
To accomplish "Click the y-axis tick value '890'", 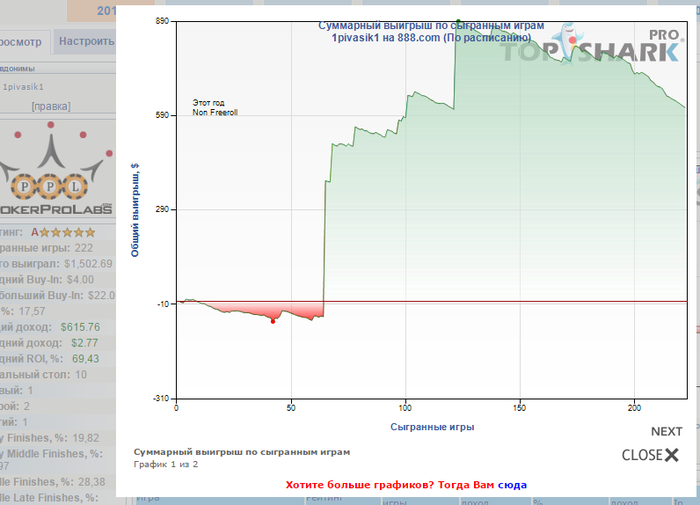I will [x=162, y=21].
